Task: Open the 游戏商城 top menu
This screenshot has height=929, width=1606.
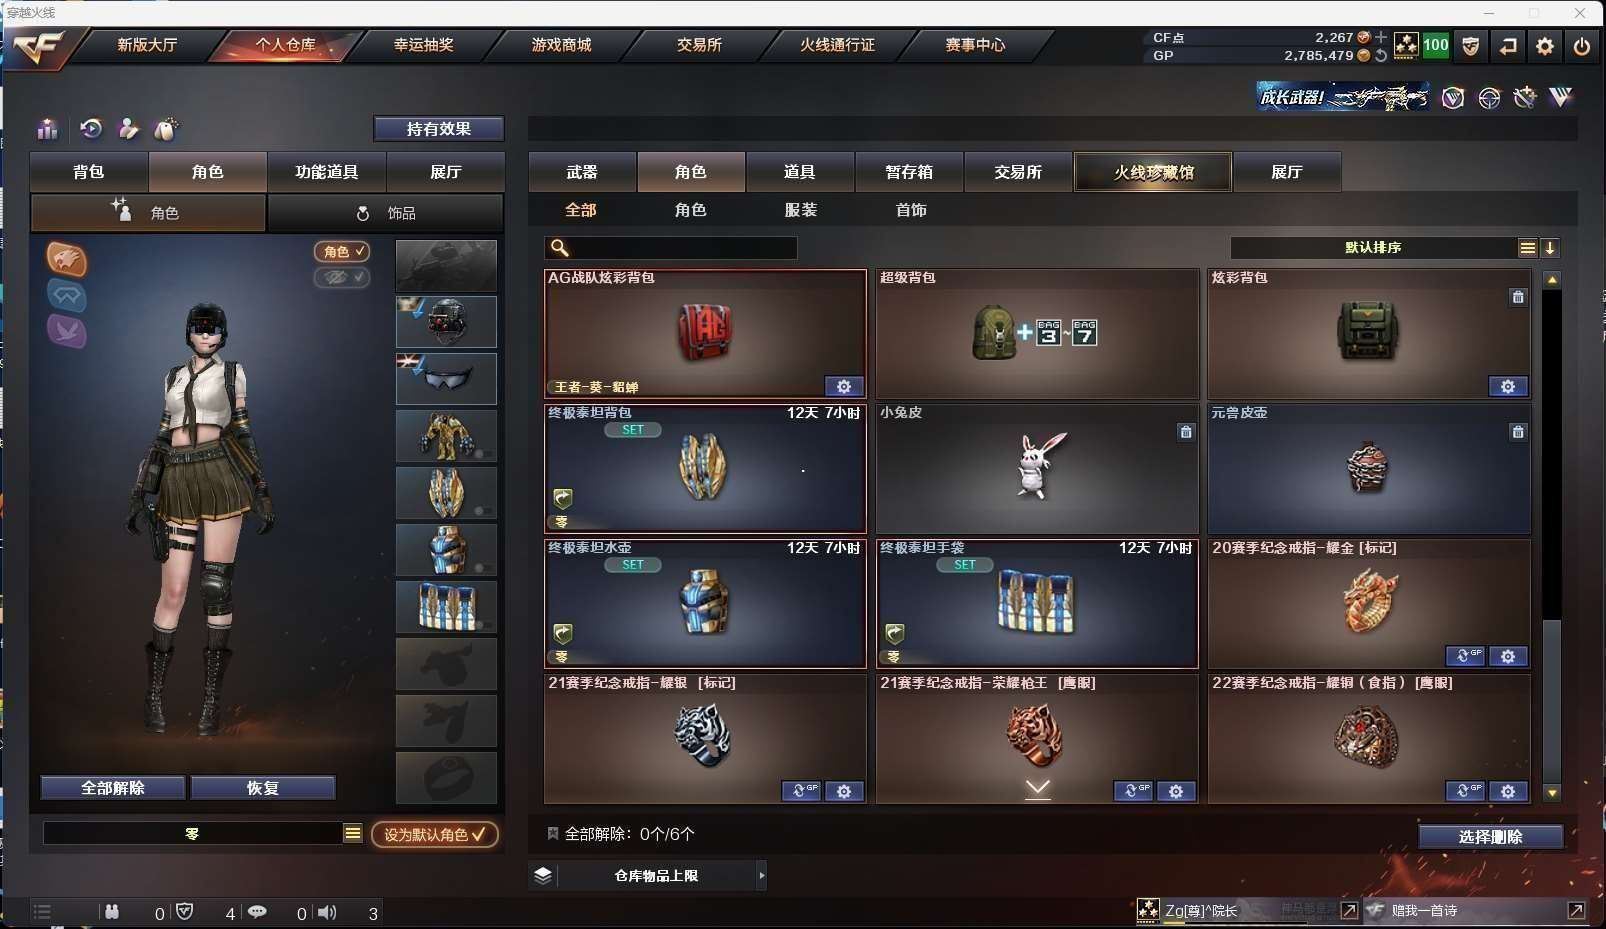Action: [561, 45]
